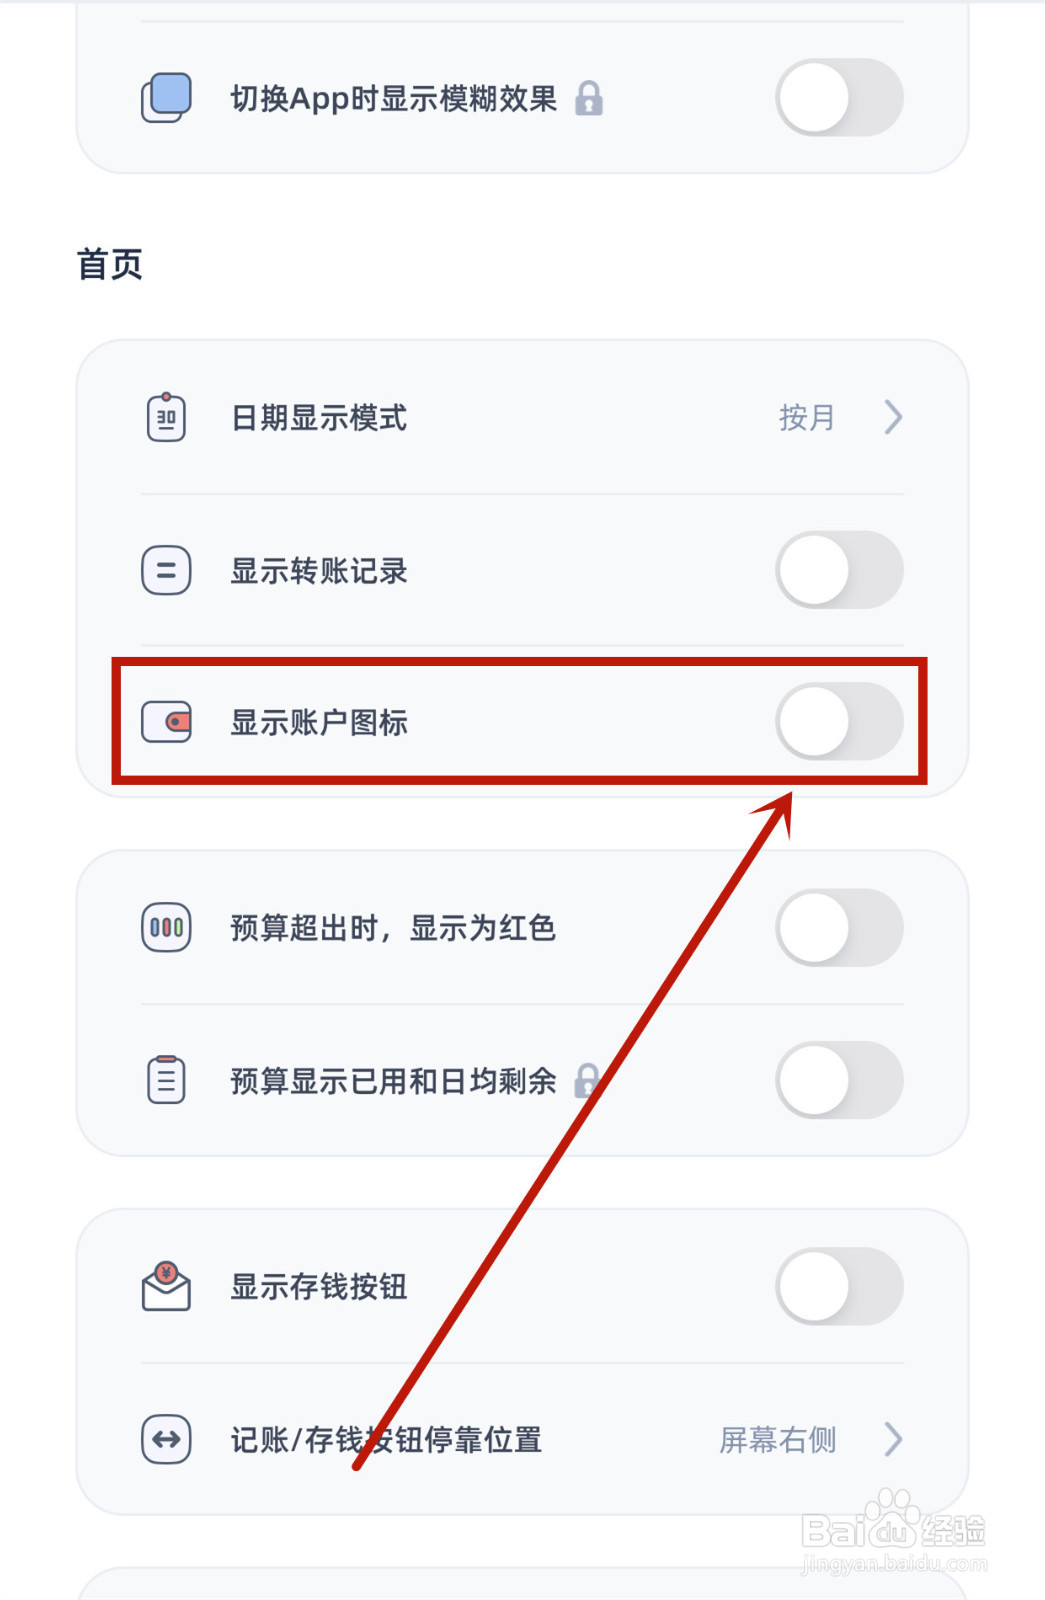Toggle 预算显示已用和日均剩余 switch
This screenshot has height=1600, width=1045.
click(x=839, y=1080)
